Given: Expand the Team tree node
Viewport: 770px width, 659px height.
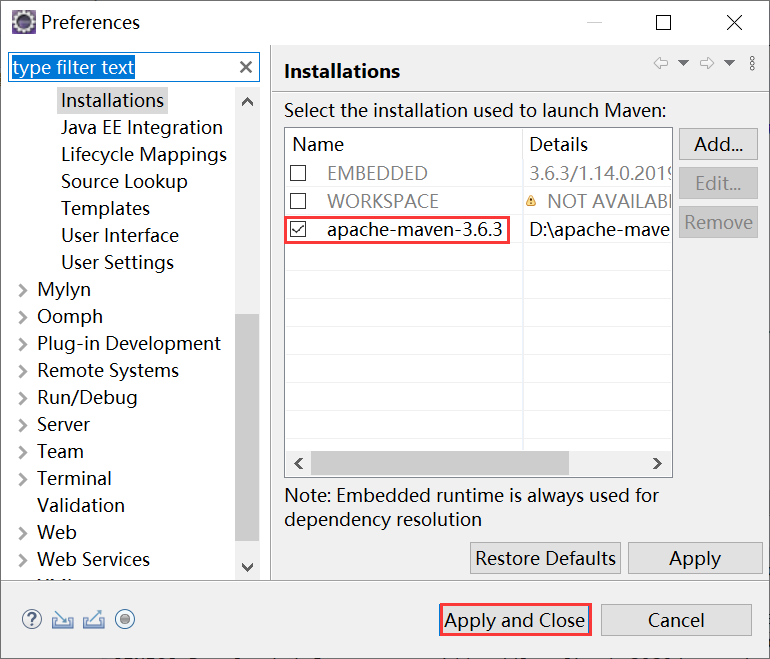Looking at the screenshot, I should pos(22,452).
